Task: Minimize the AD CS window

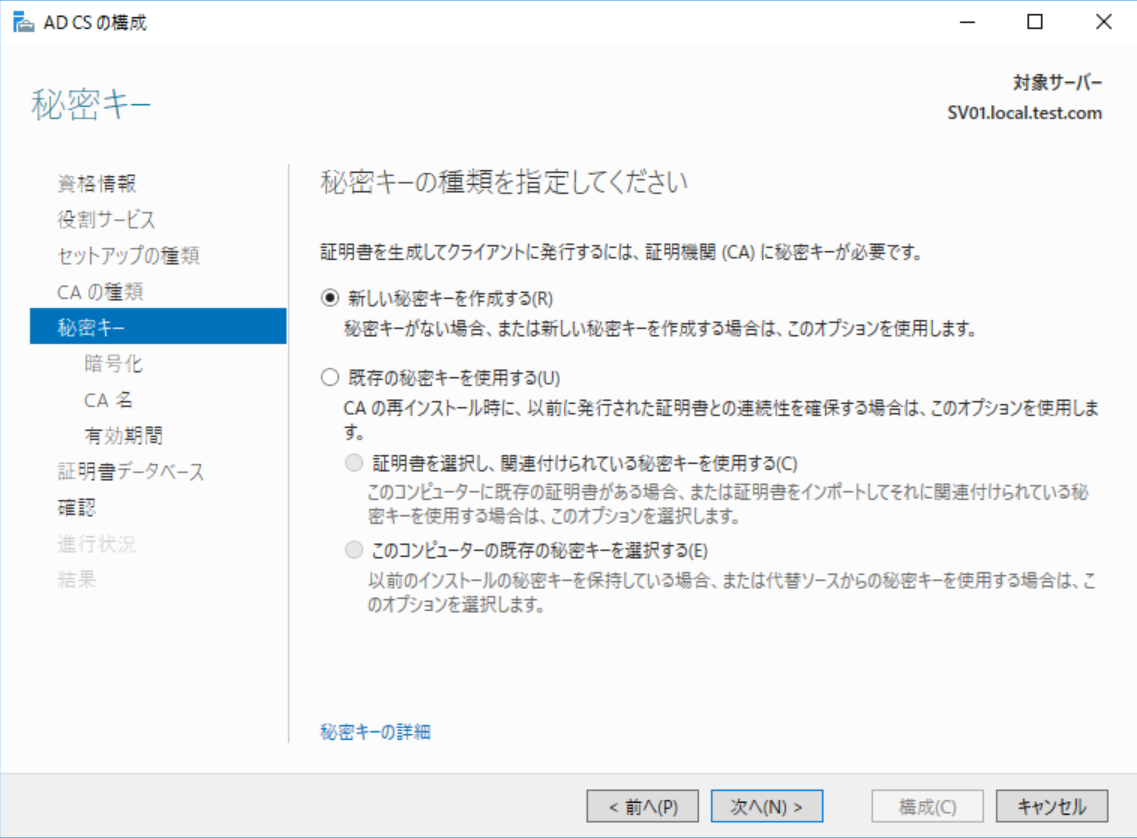Action: click(x=967, y=22)
